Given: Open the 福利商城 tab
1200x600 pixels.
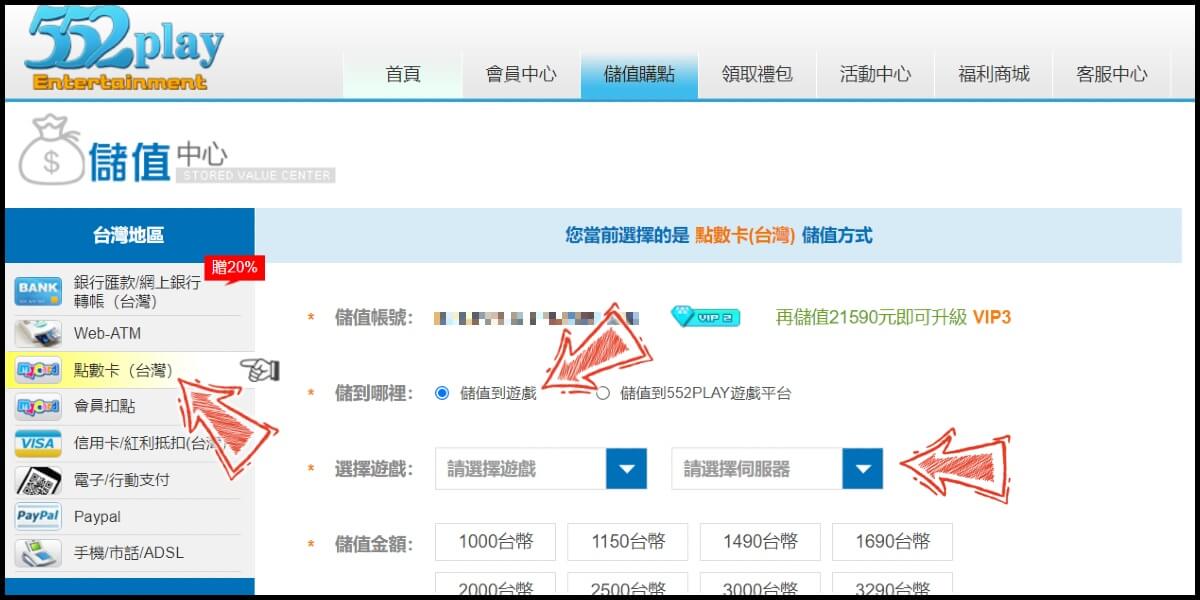Looking at the screenshot, I should [993, 74].
